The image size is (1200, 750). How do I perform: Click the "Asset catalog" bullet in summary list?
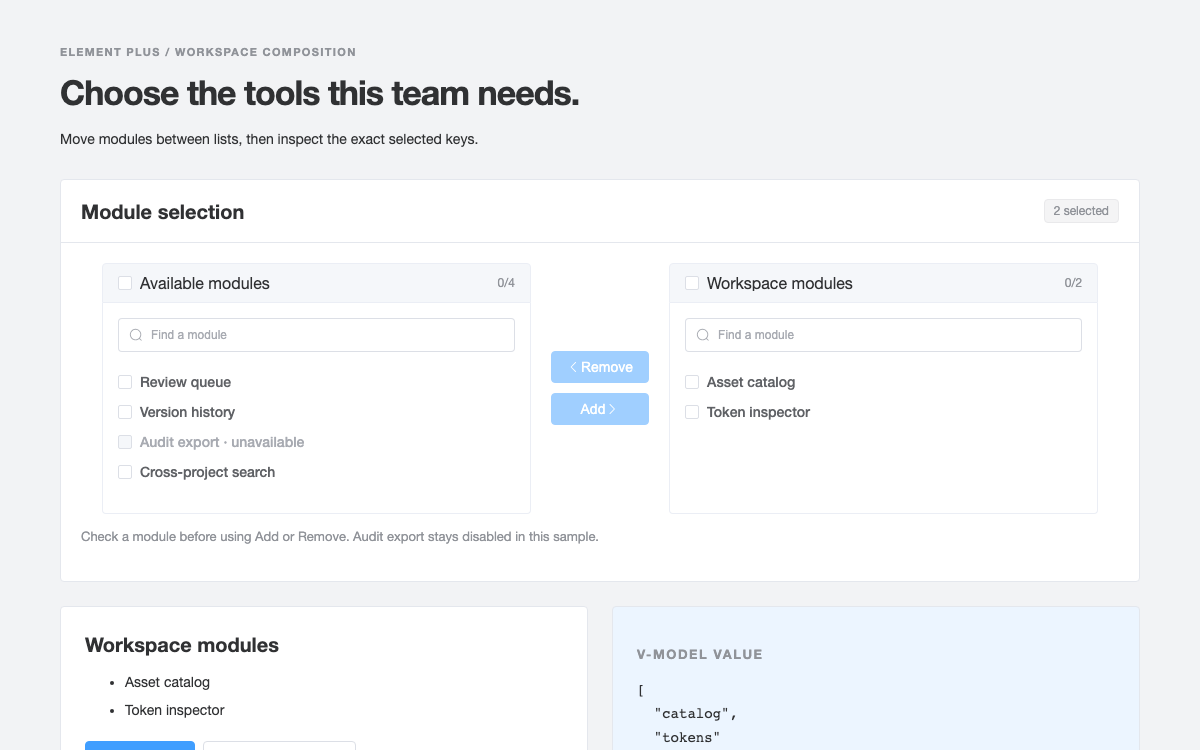(167, 682)
